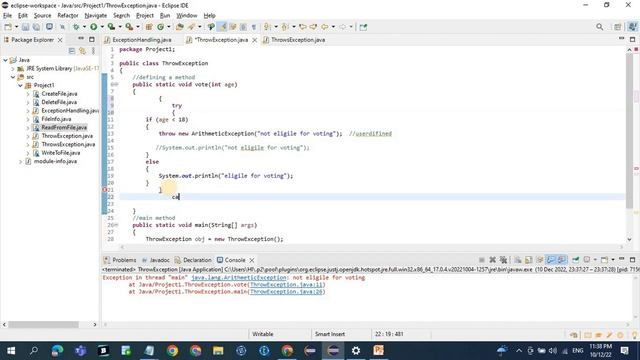Collapse the Project1 package node
Viewport: 640px width, 360px height.
pos(20,85)
